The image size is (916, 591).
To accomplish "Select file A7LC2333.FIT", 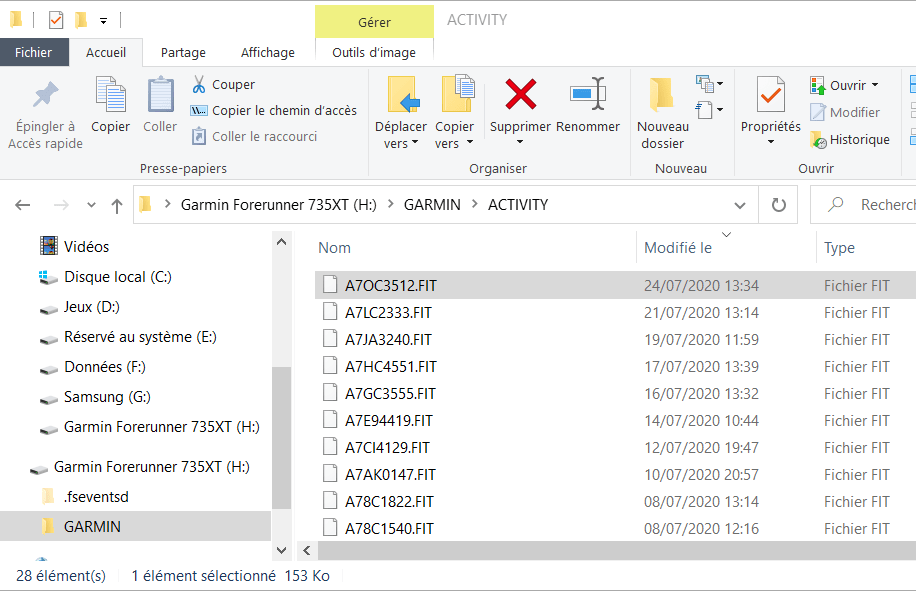I will (388, 313).
